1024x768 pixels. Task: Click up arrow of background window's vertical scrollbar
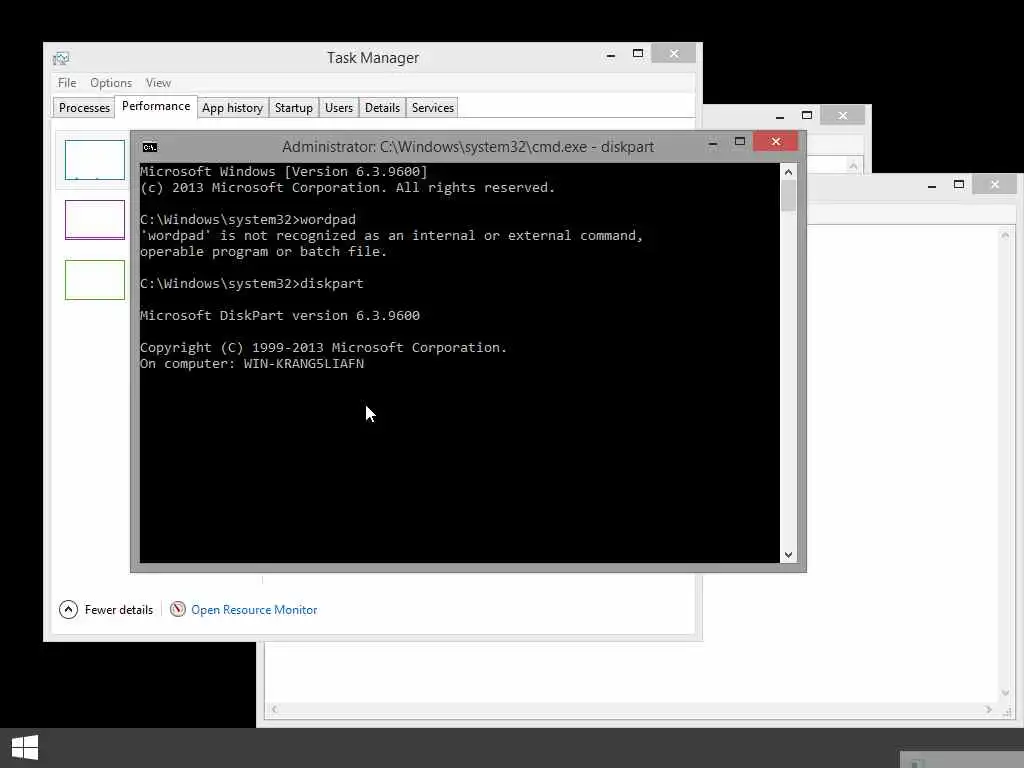1005,235
